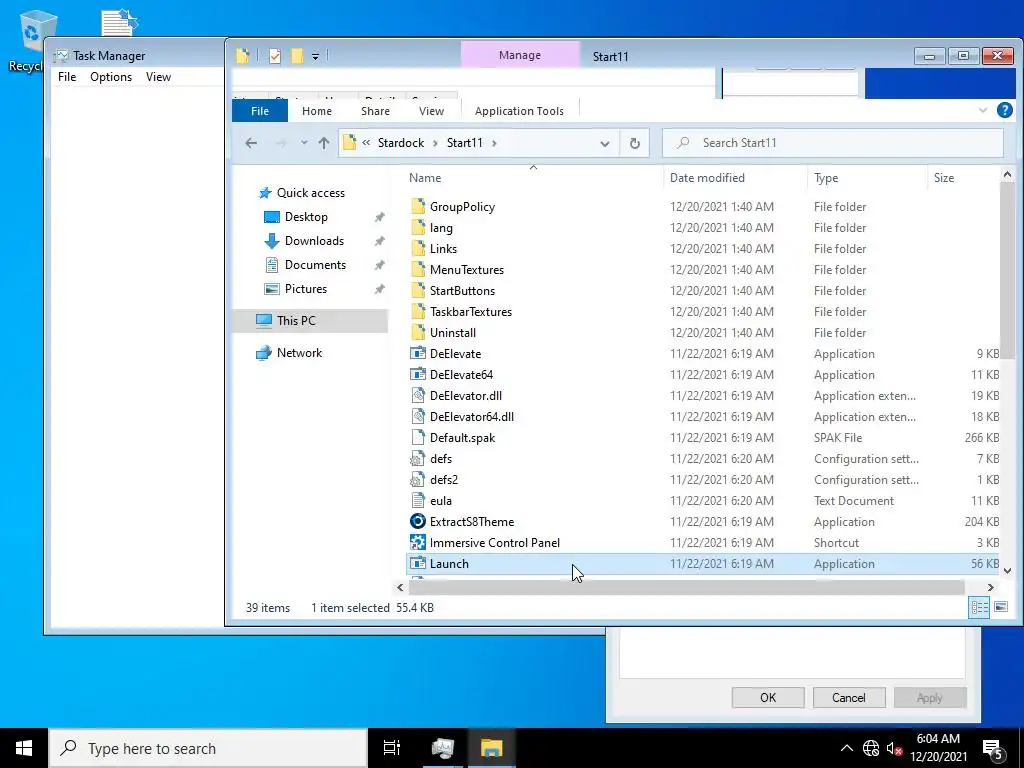Switch to details view layout icon
Screen dimensions: 1024x768
tap(979, 607)
